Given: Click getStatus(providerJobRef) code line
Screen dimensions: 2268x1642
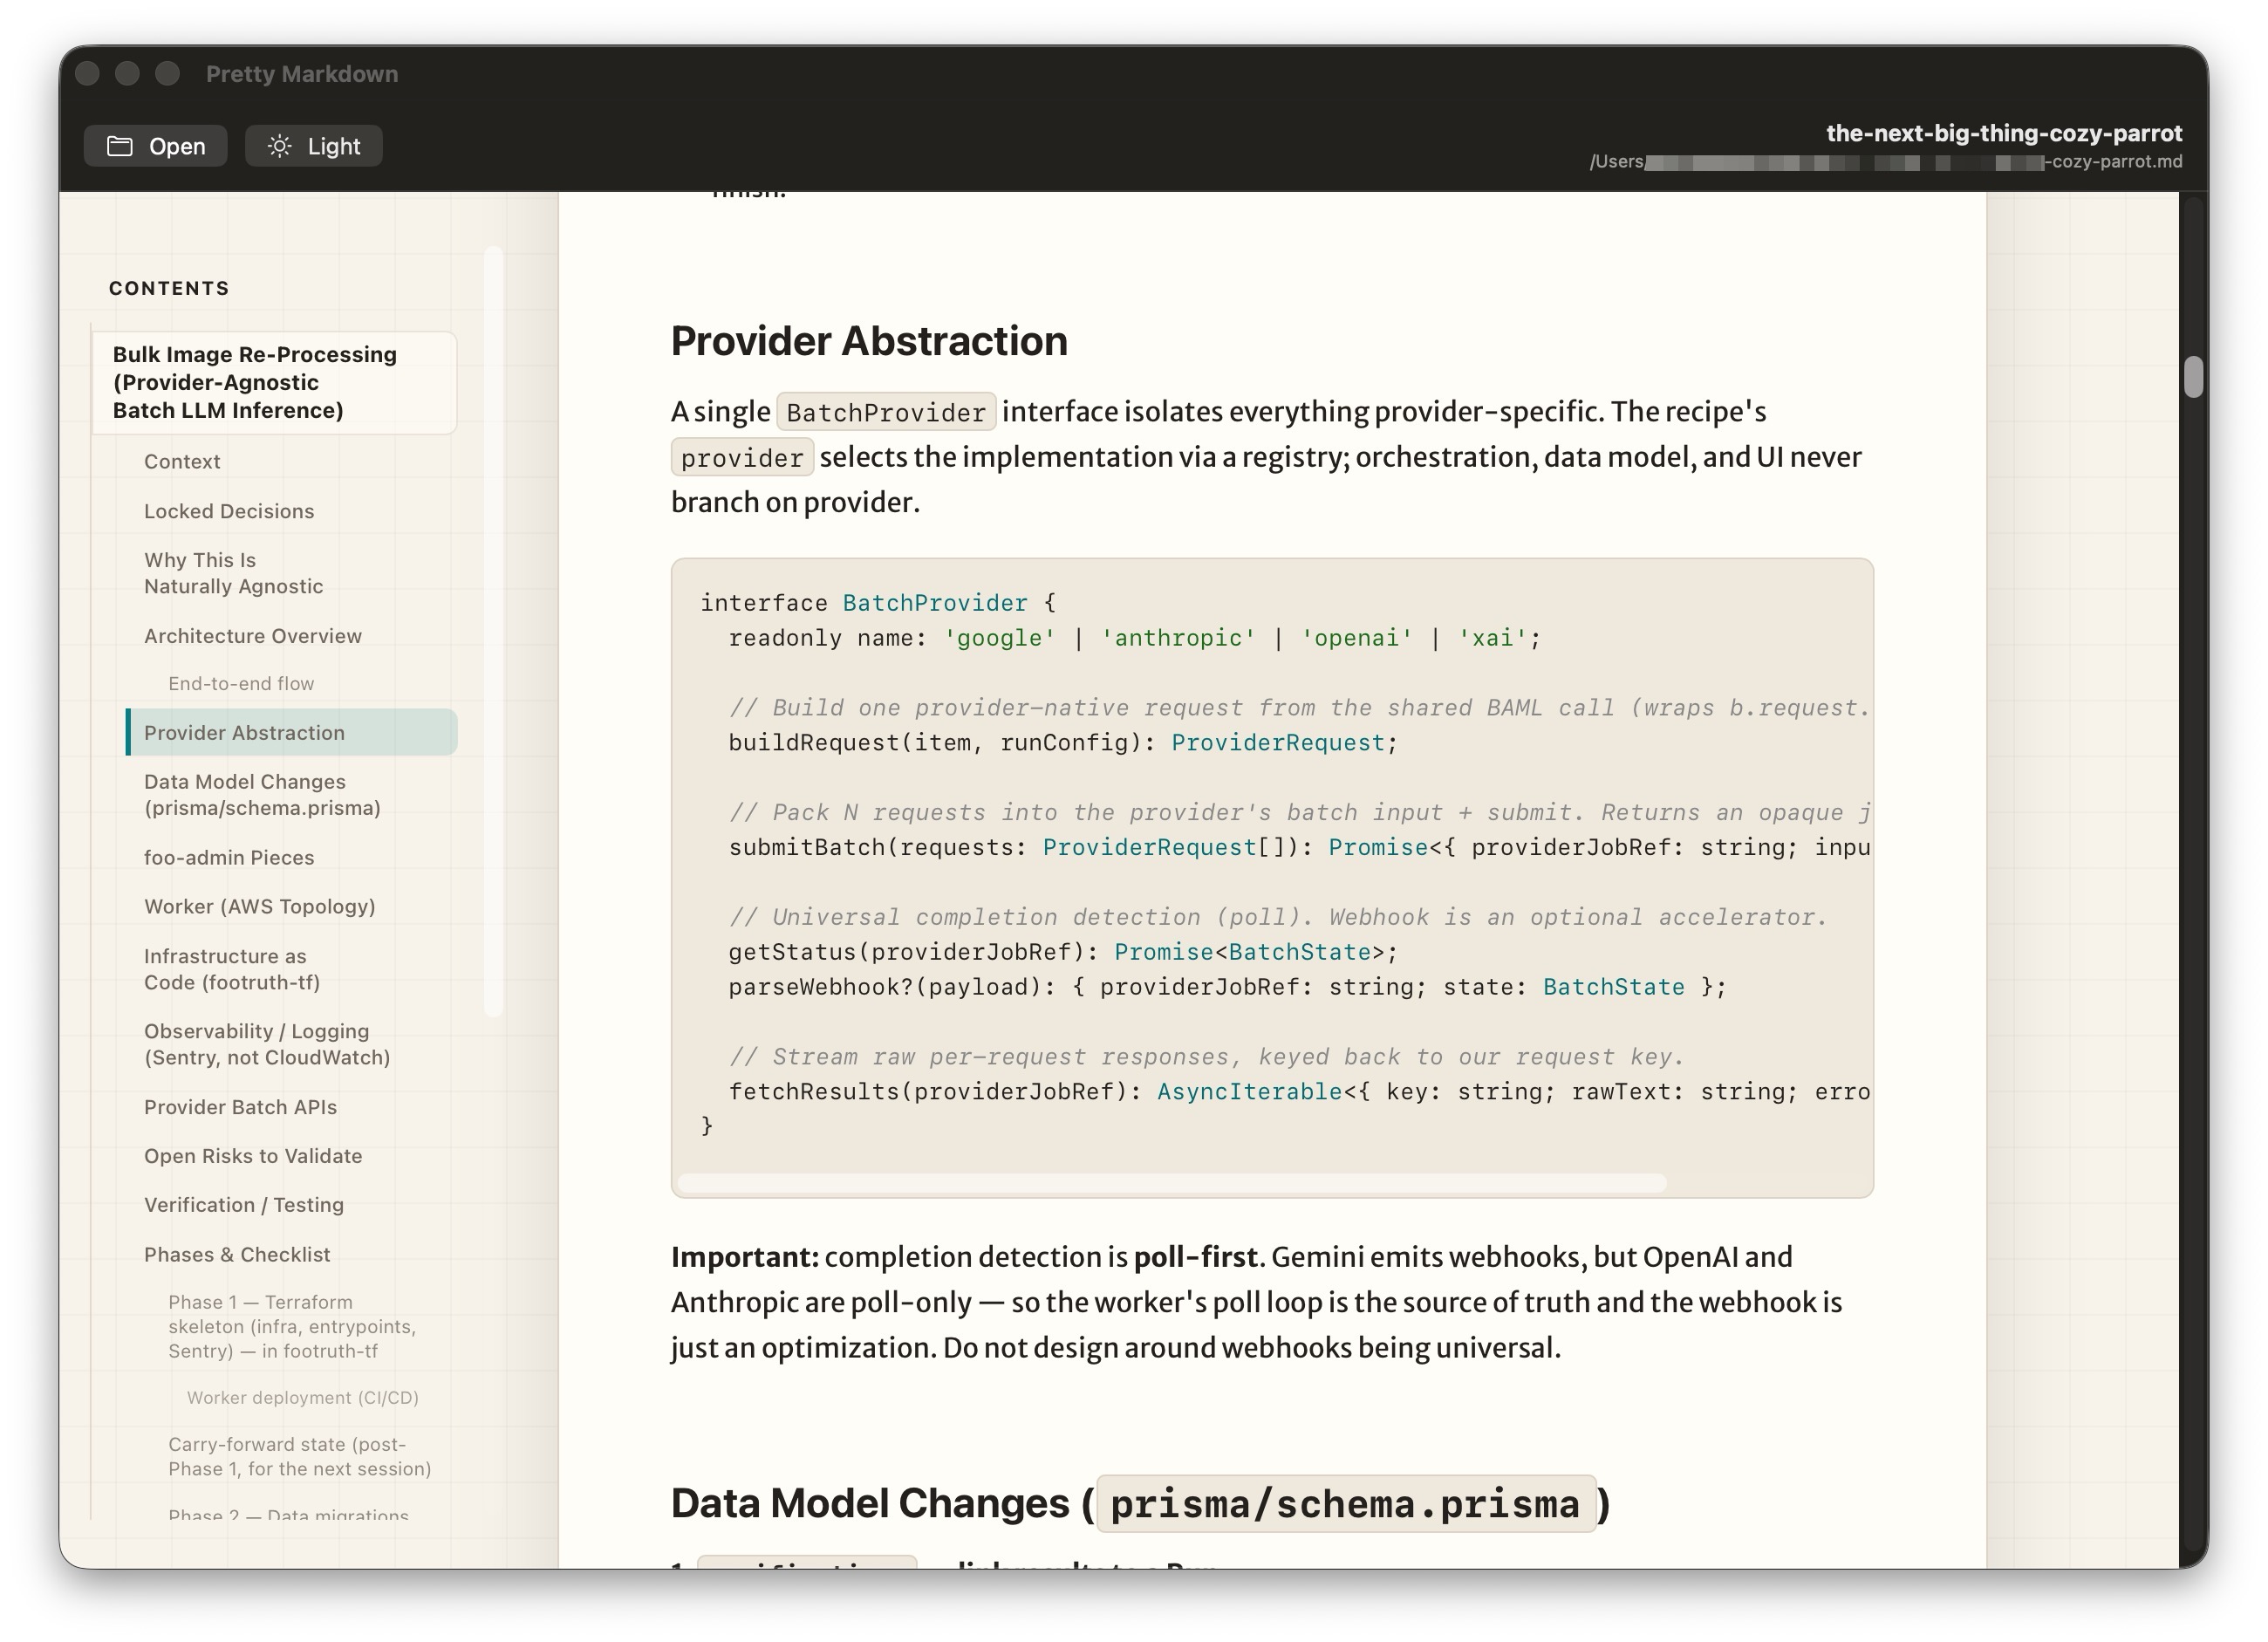Looking at the screenshot, I should point(1063,952).
